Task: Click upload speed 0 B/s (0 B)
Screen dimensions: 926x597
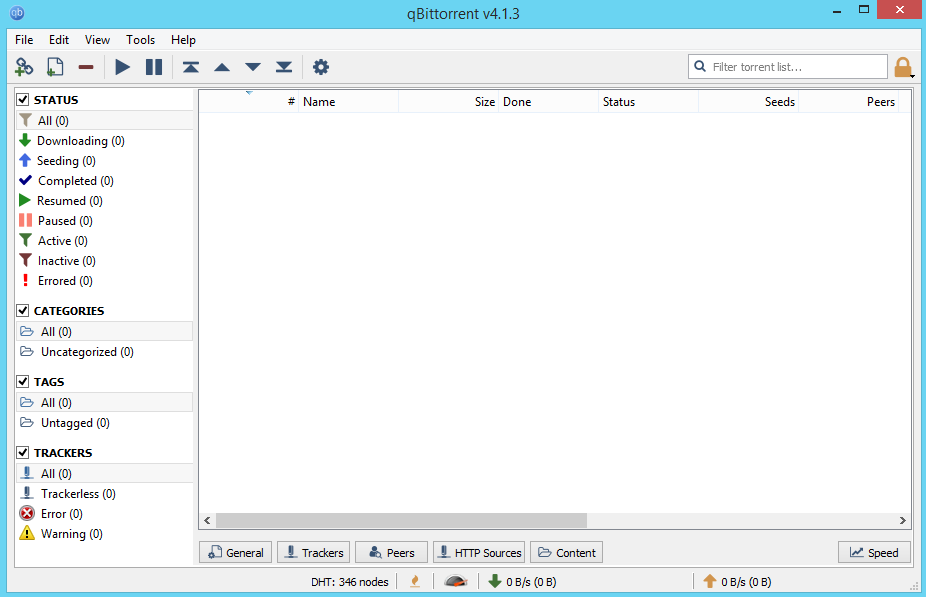Action: [x=737, y=582]
